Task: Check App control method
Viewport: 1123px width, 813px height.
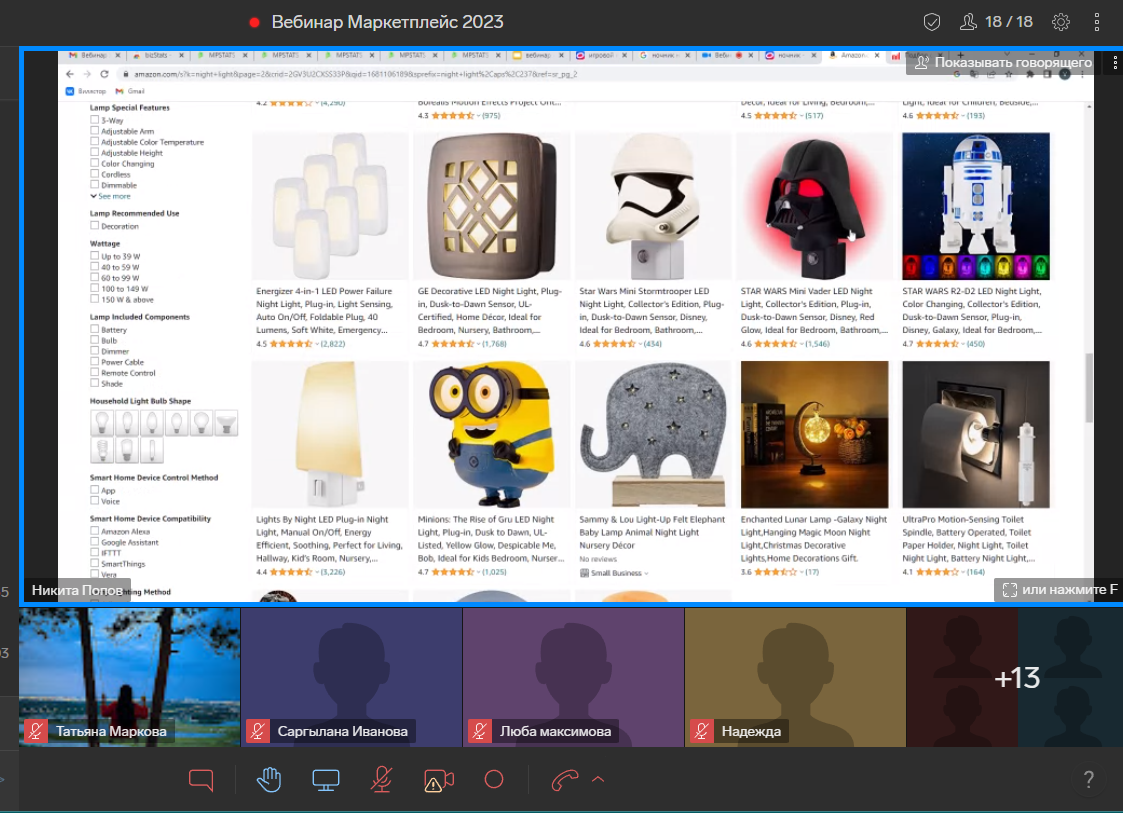Action: pos(95,490)
